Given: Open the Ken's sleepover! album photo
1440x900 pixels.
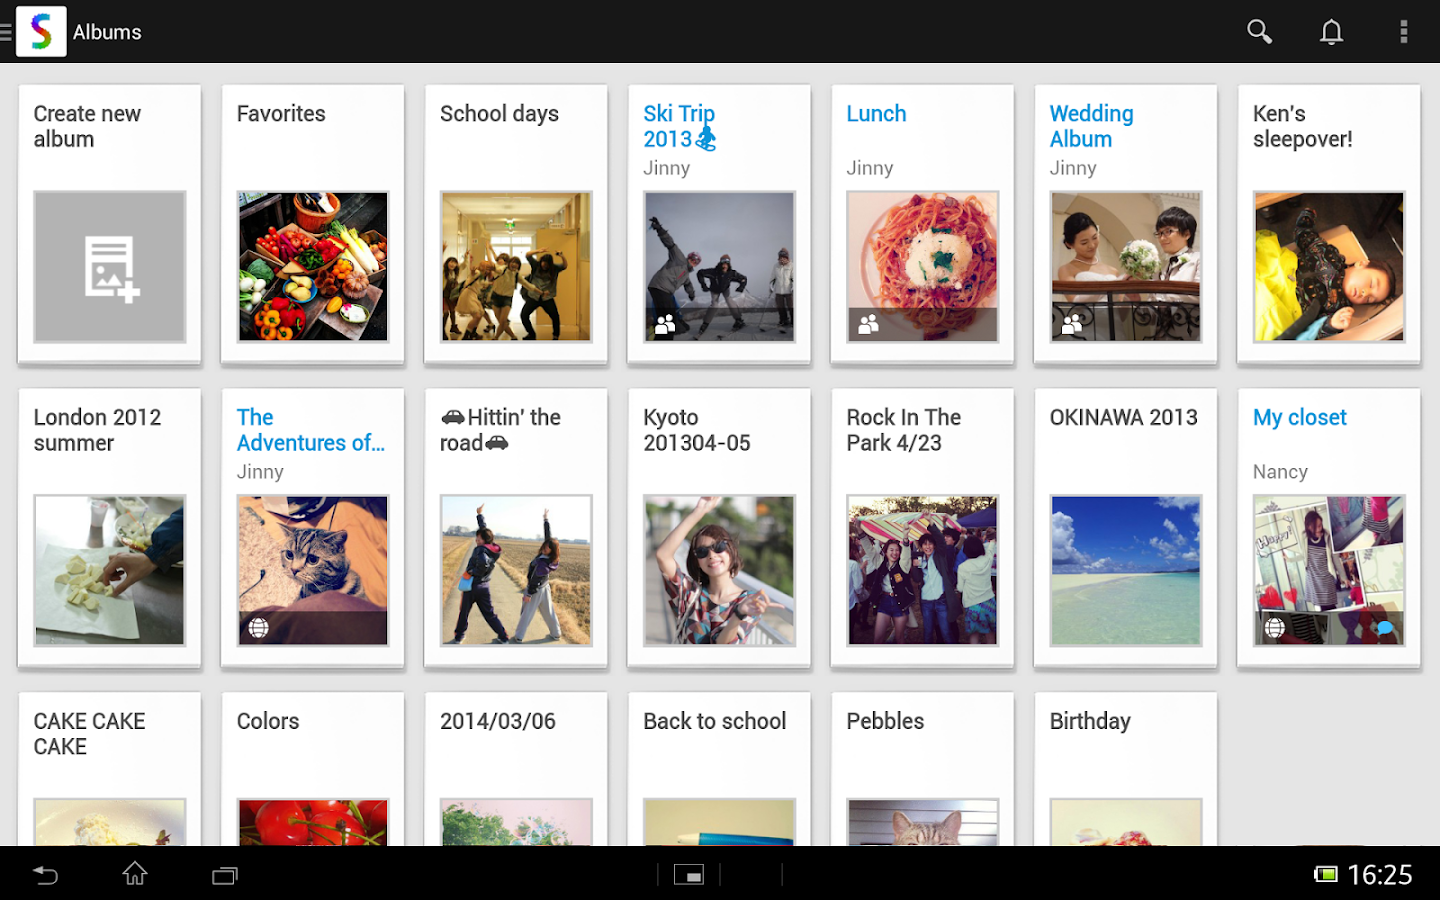Looking at the screenshot, I should tap(1329, 267).
